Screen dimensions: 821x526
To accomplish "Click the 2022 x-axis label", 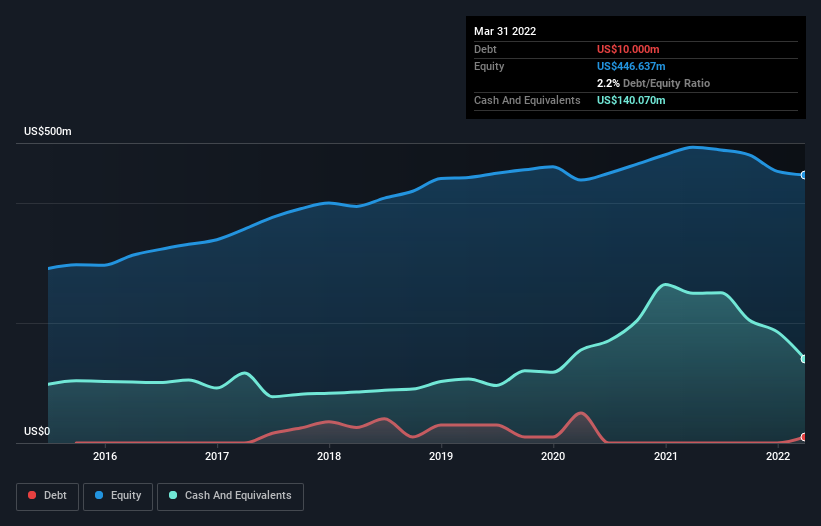I will [778, 456].
